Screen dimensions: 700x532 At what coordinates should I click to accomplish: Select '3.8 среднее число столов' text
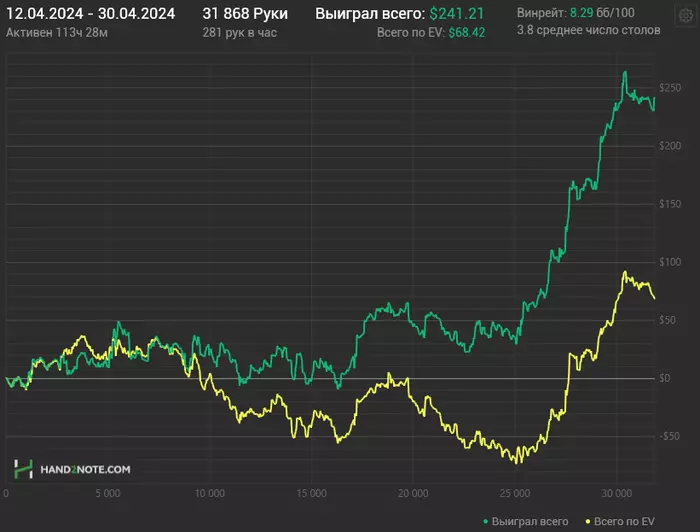pos(588,30)
